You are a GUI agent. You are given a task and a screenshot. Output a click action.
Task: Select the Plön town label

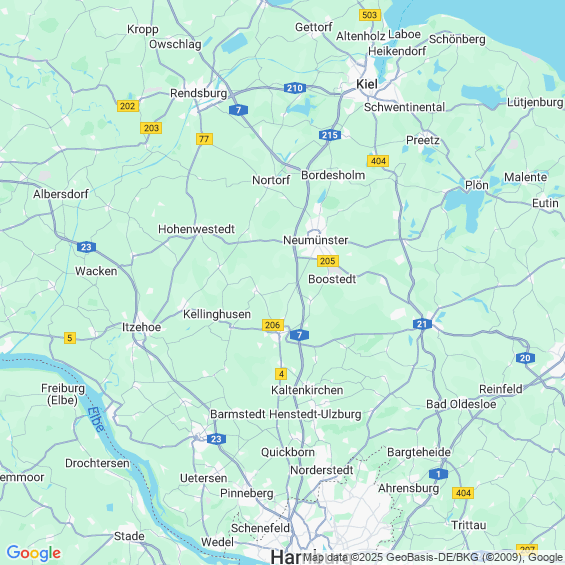(x=477, y=185)
